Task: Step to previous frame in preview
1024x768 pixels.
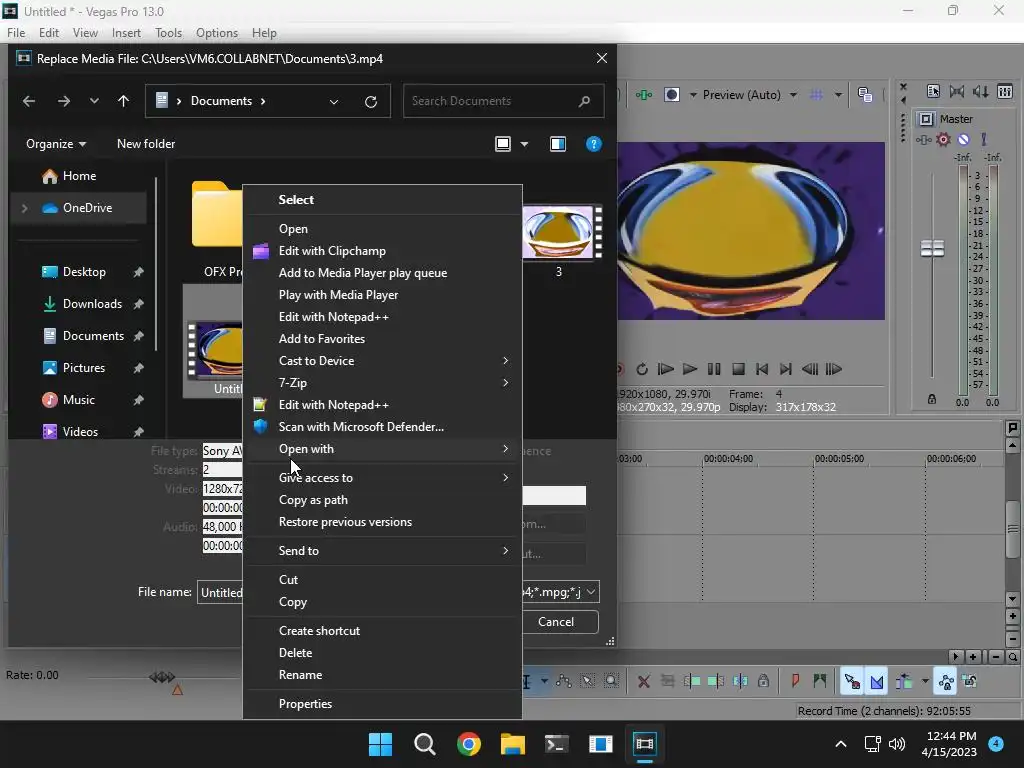Action: [x=810, y=369]
